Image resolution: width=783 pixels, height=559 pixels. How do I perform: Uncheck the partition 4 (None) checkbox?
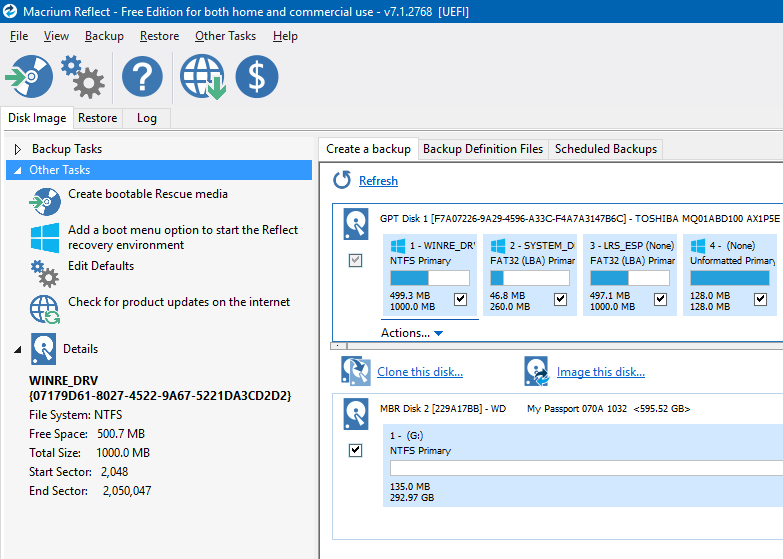coord(760,299)
